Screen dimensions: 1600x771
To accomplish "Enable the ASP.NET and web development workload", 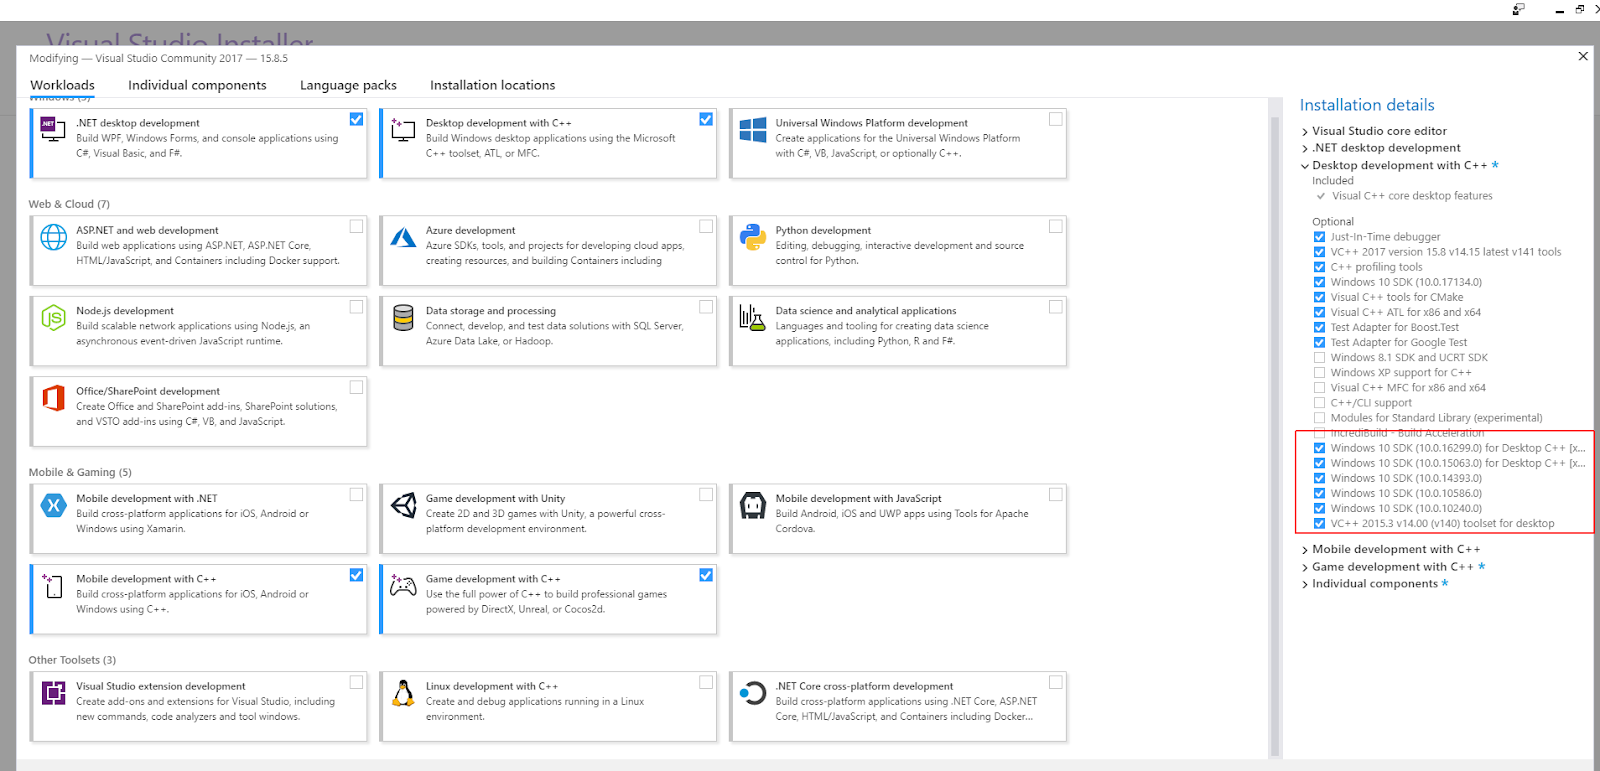I will [x=356, y=227].
